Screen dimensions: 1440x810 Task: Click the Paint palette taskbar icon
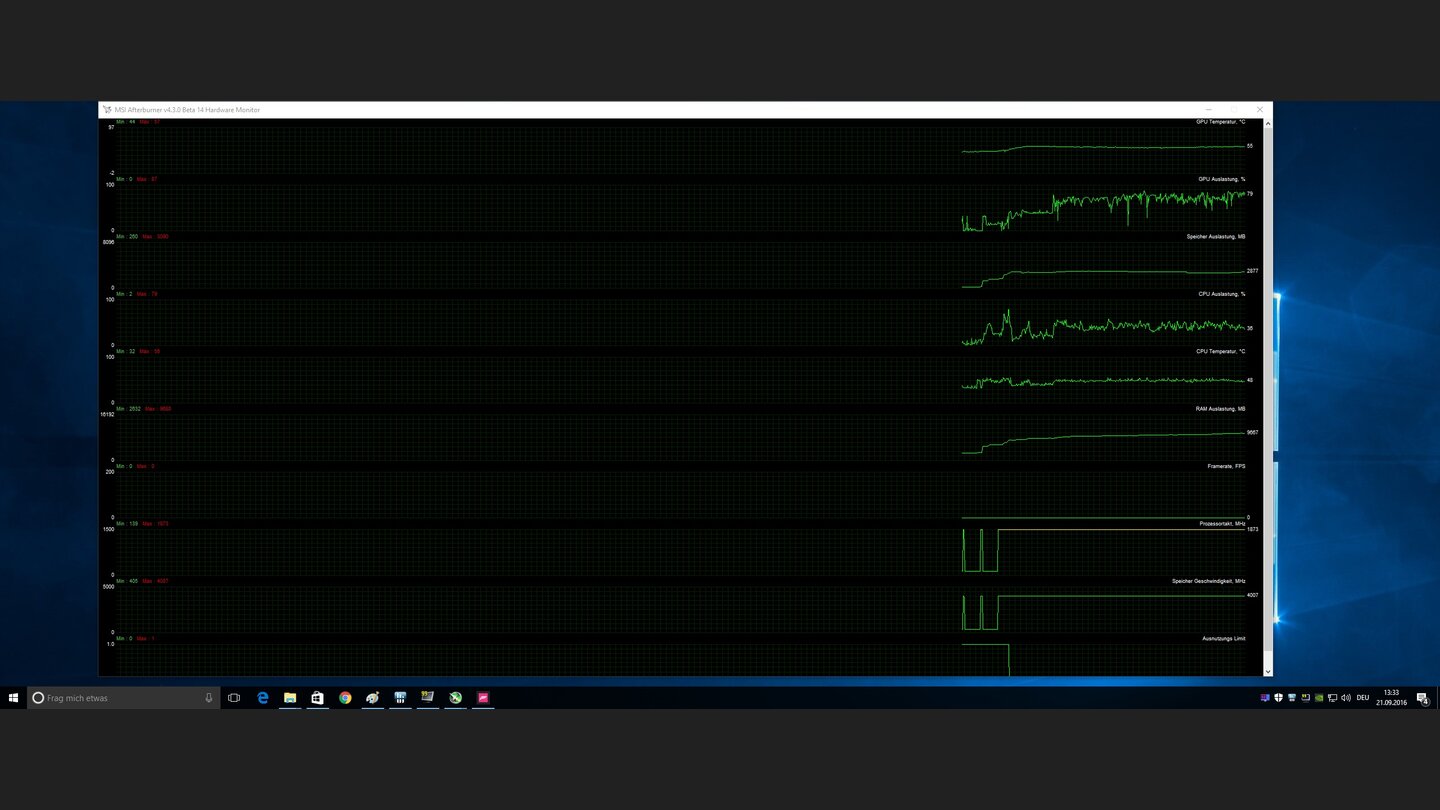(x=372, y=698)
